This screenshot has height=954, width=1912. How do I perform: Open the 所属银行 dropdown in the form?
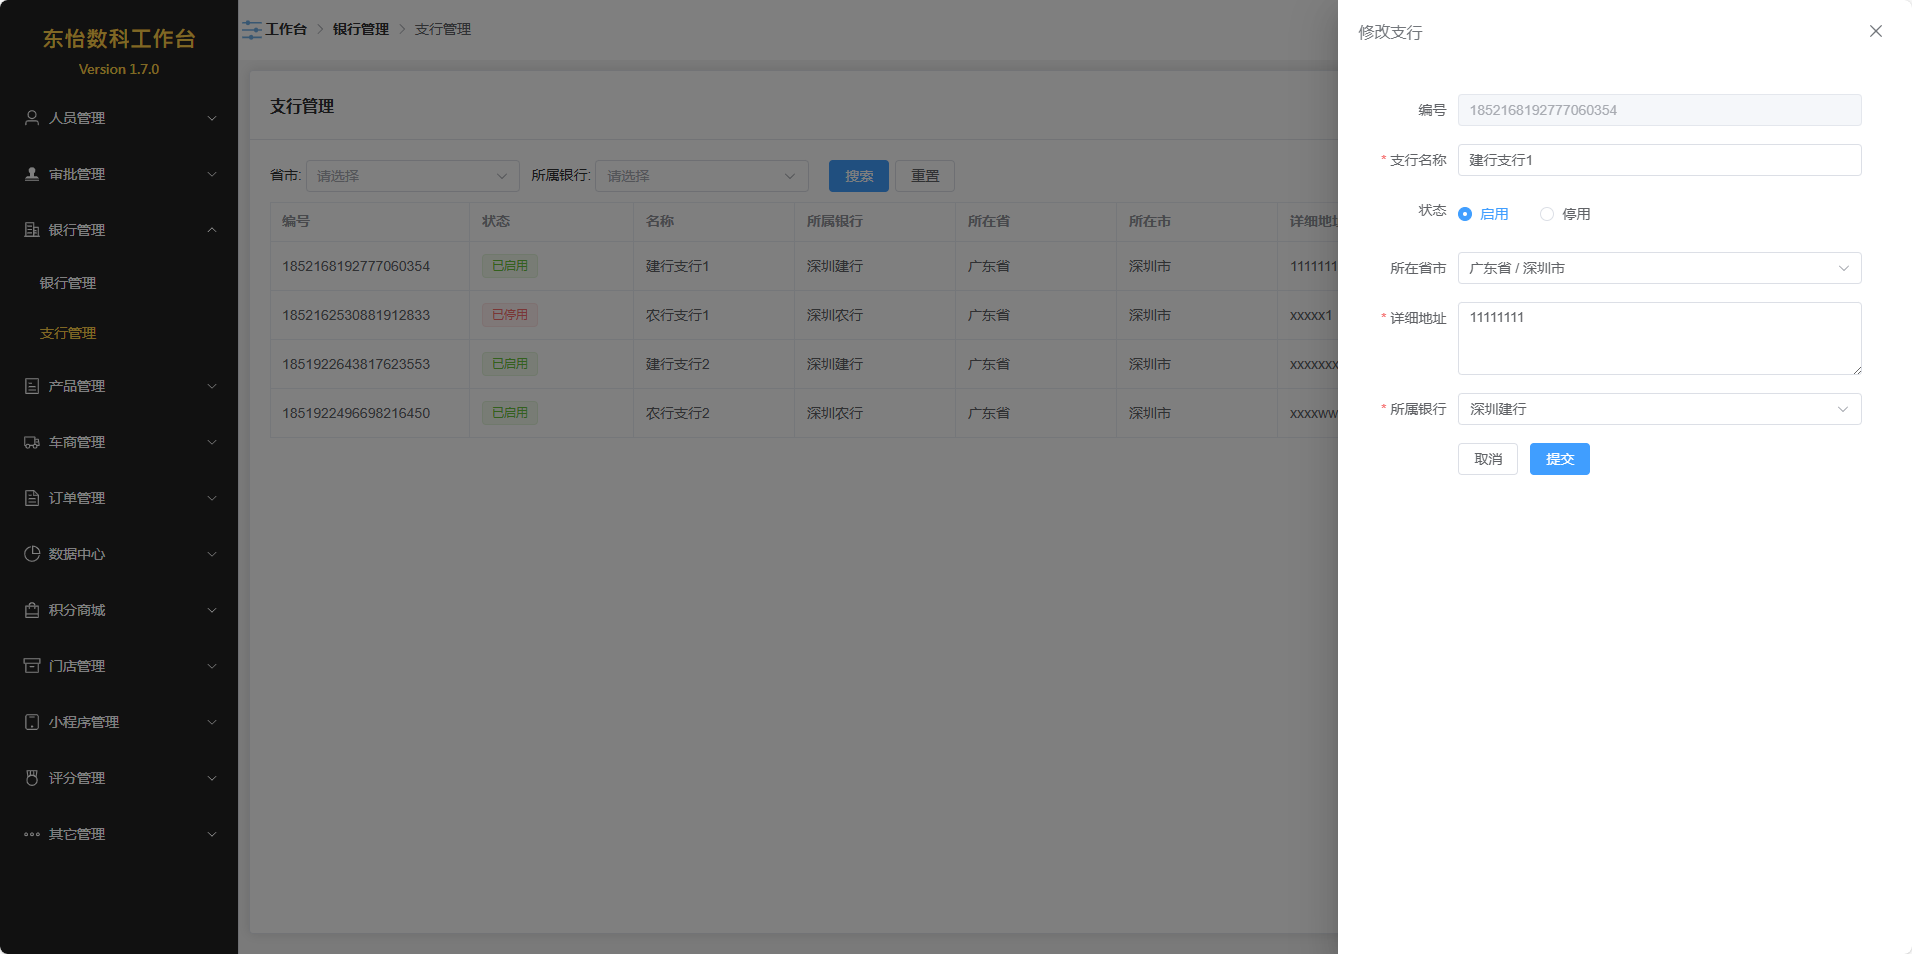tap(1658, 409)
